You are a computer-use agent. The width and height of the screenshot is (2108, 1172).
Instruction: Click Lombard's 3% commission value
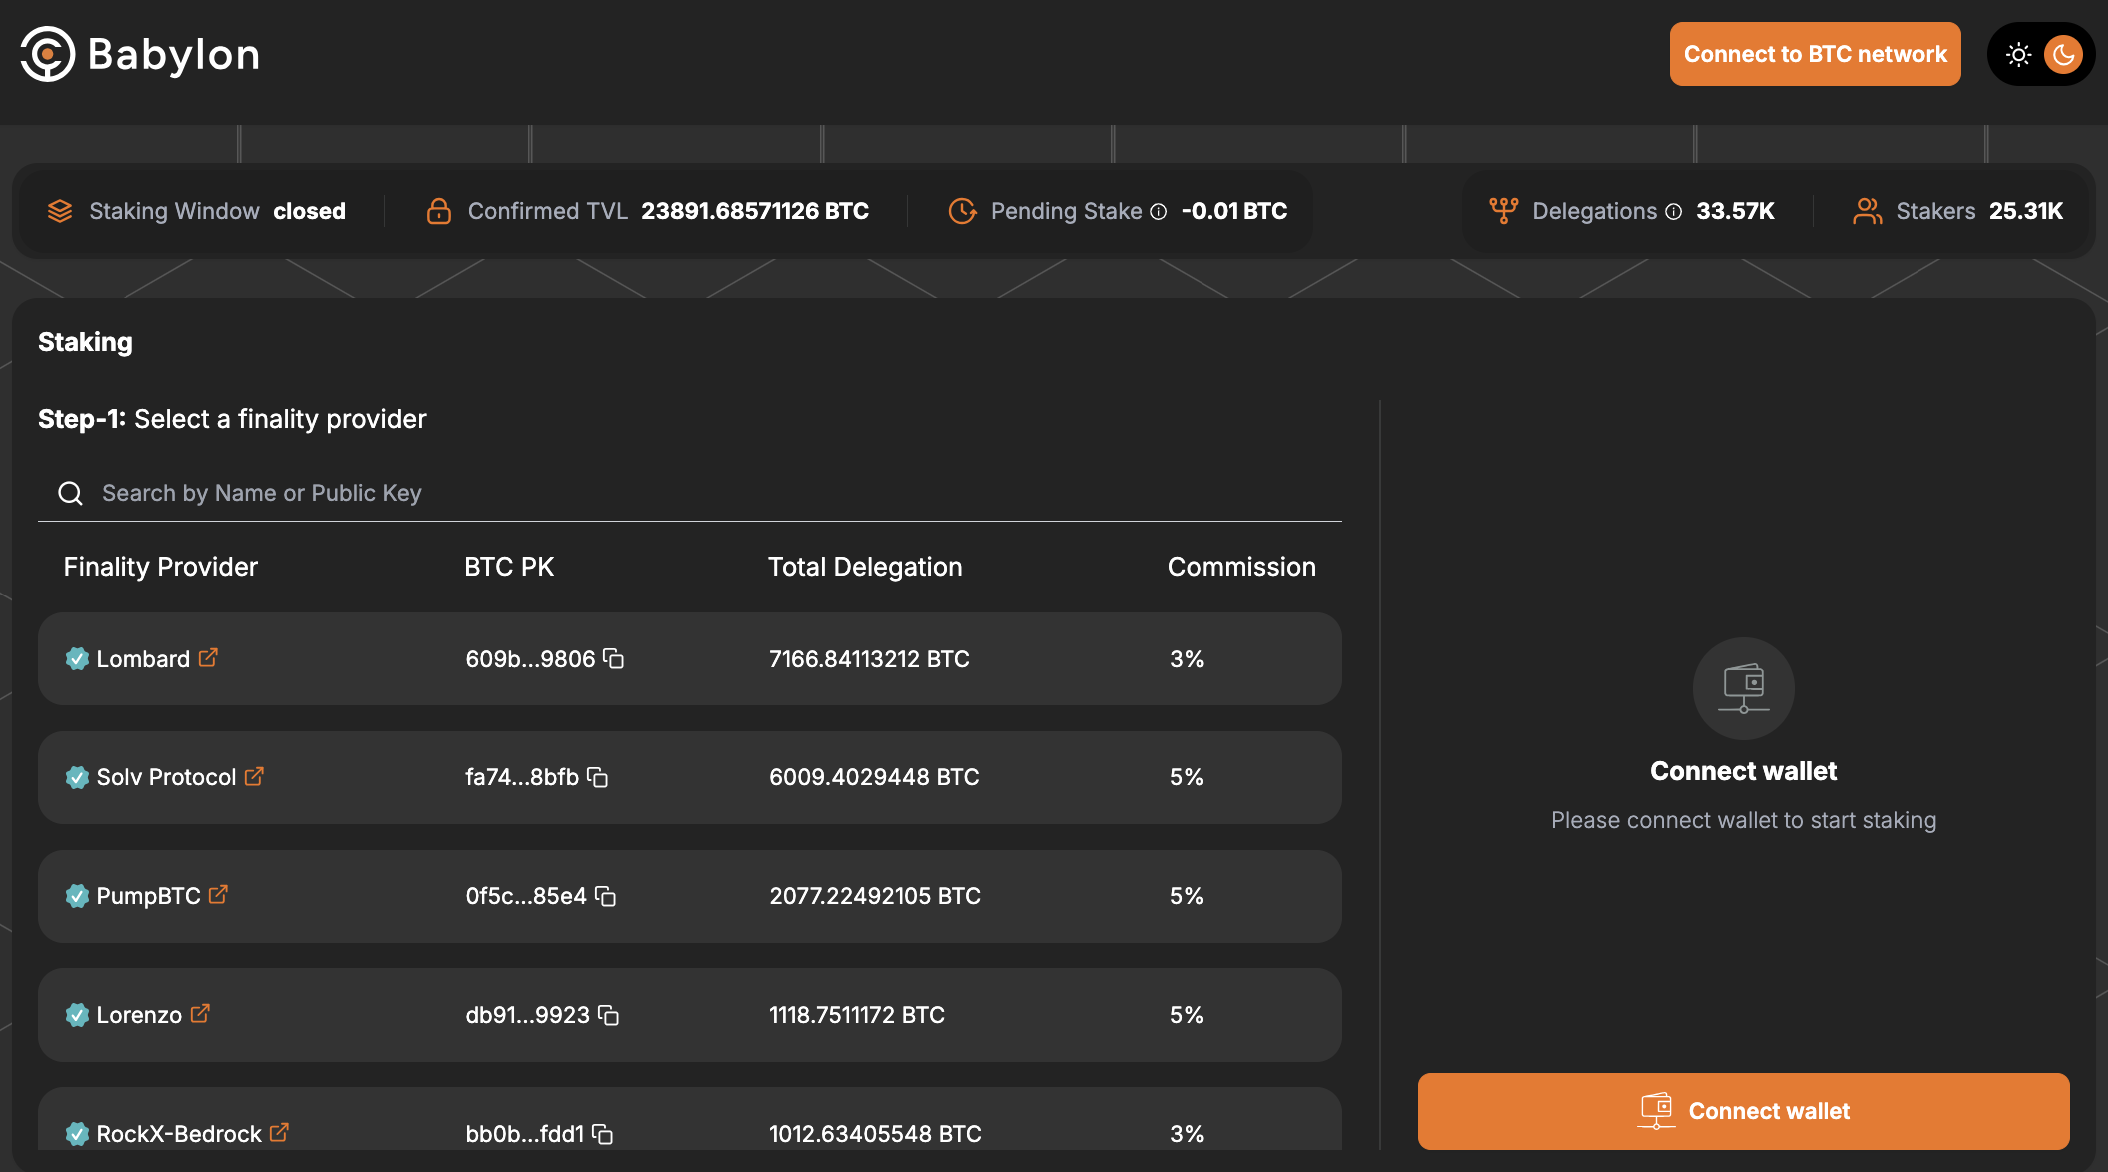[x=1187, y=659]
